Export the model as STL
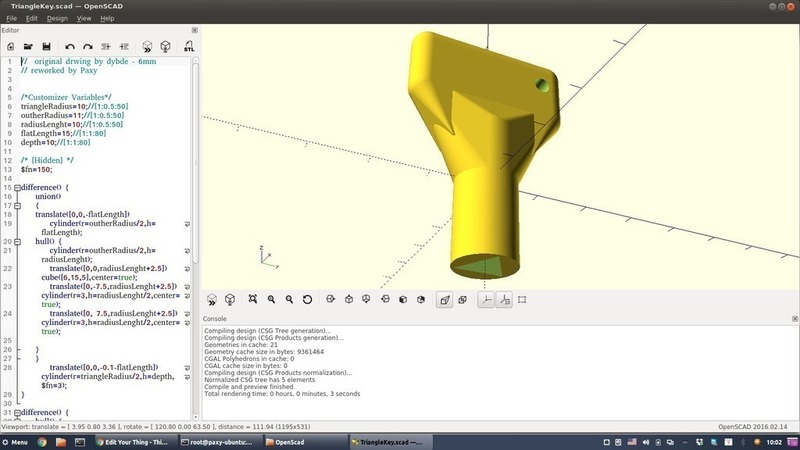Viewport: 800px width, 450px height. click(188, 46)
